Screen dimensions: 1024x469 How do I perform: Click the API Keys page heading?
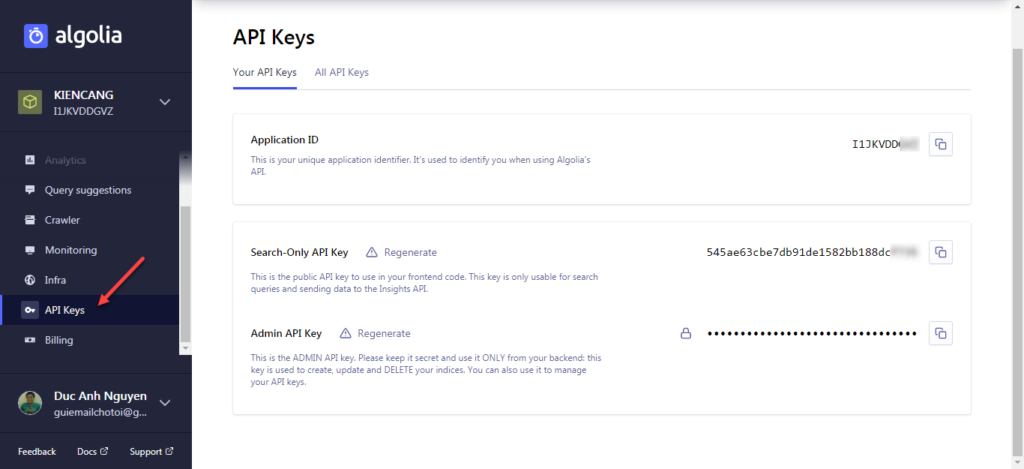coord(274,38)
